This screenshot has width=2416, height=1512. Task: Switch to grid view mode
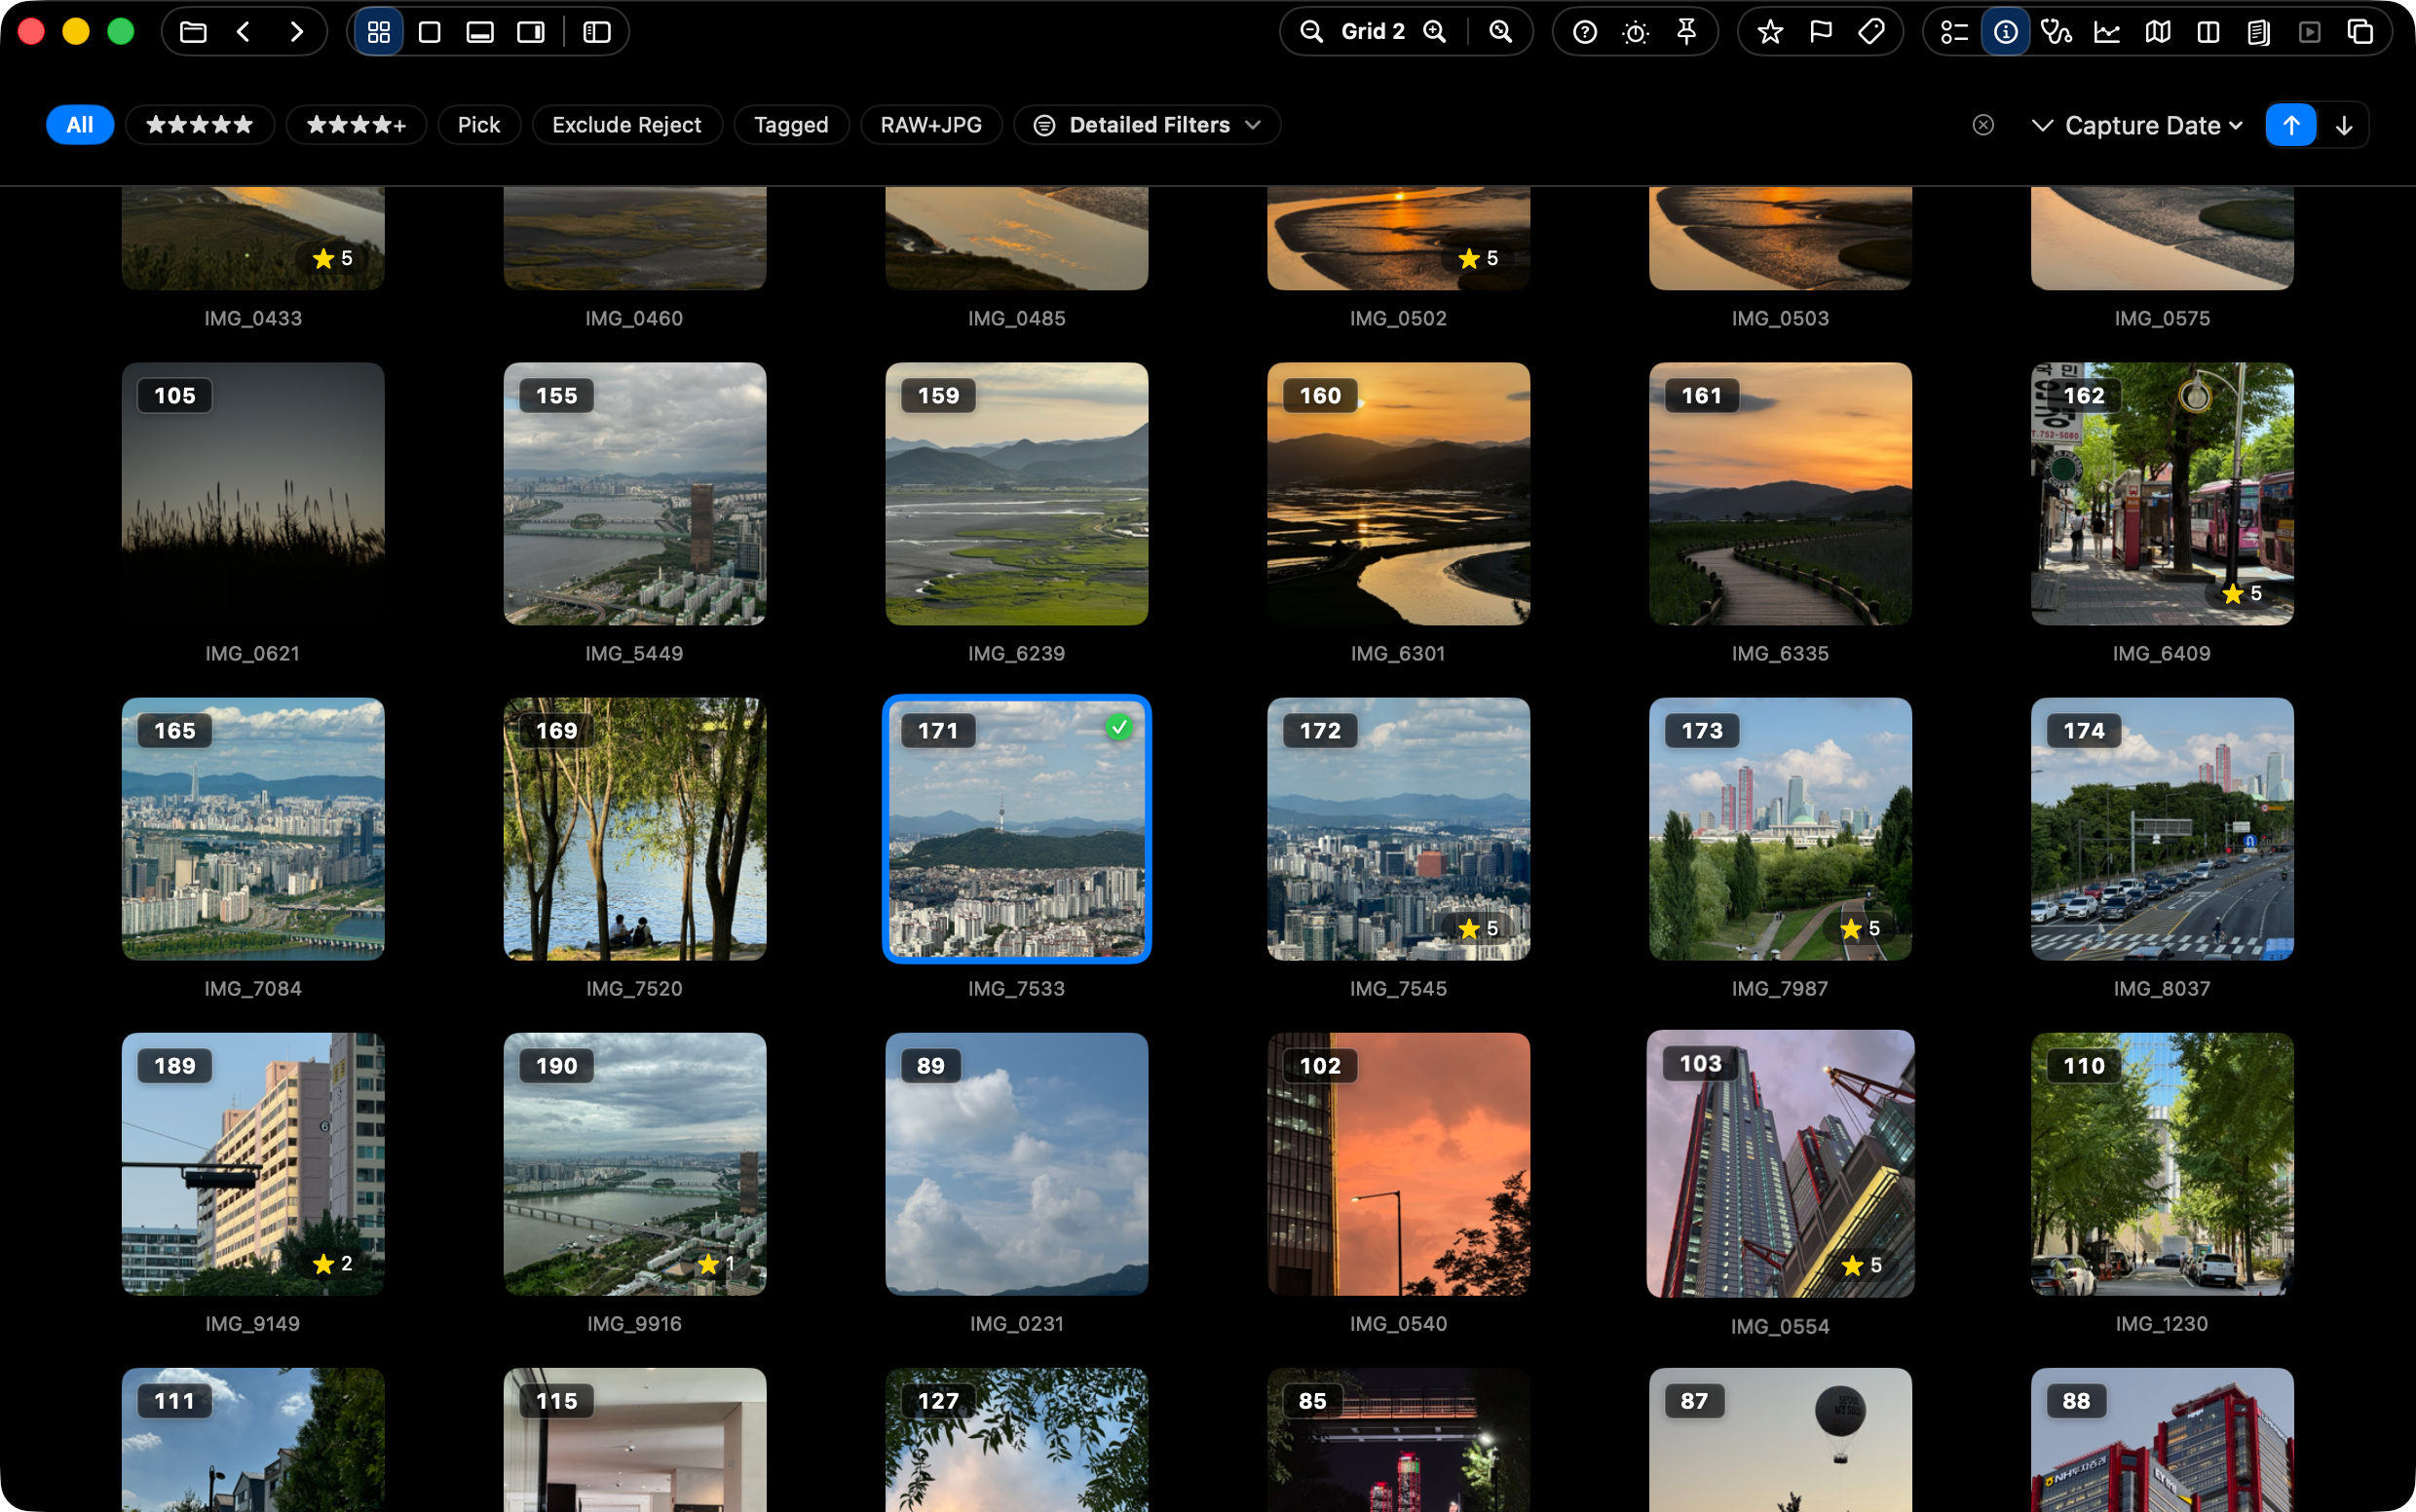pyautogui.click(x=379, y=32)
